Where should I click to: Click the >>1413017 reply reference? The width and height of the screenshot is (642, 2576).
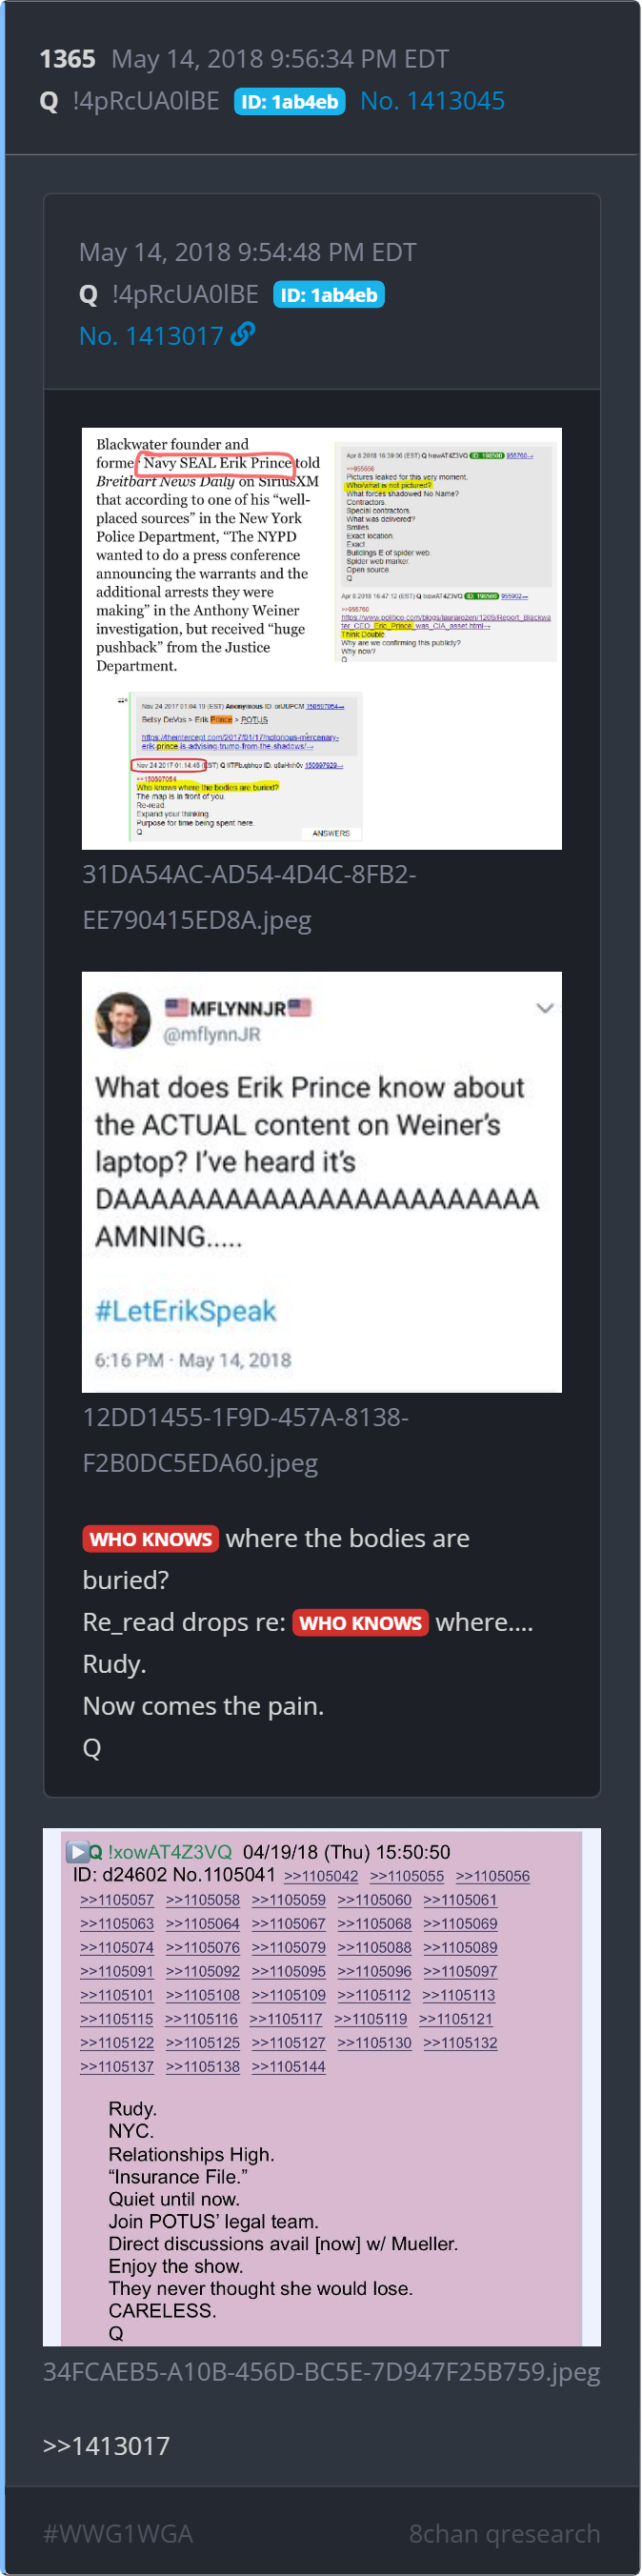tap(106, 2445)
